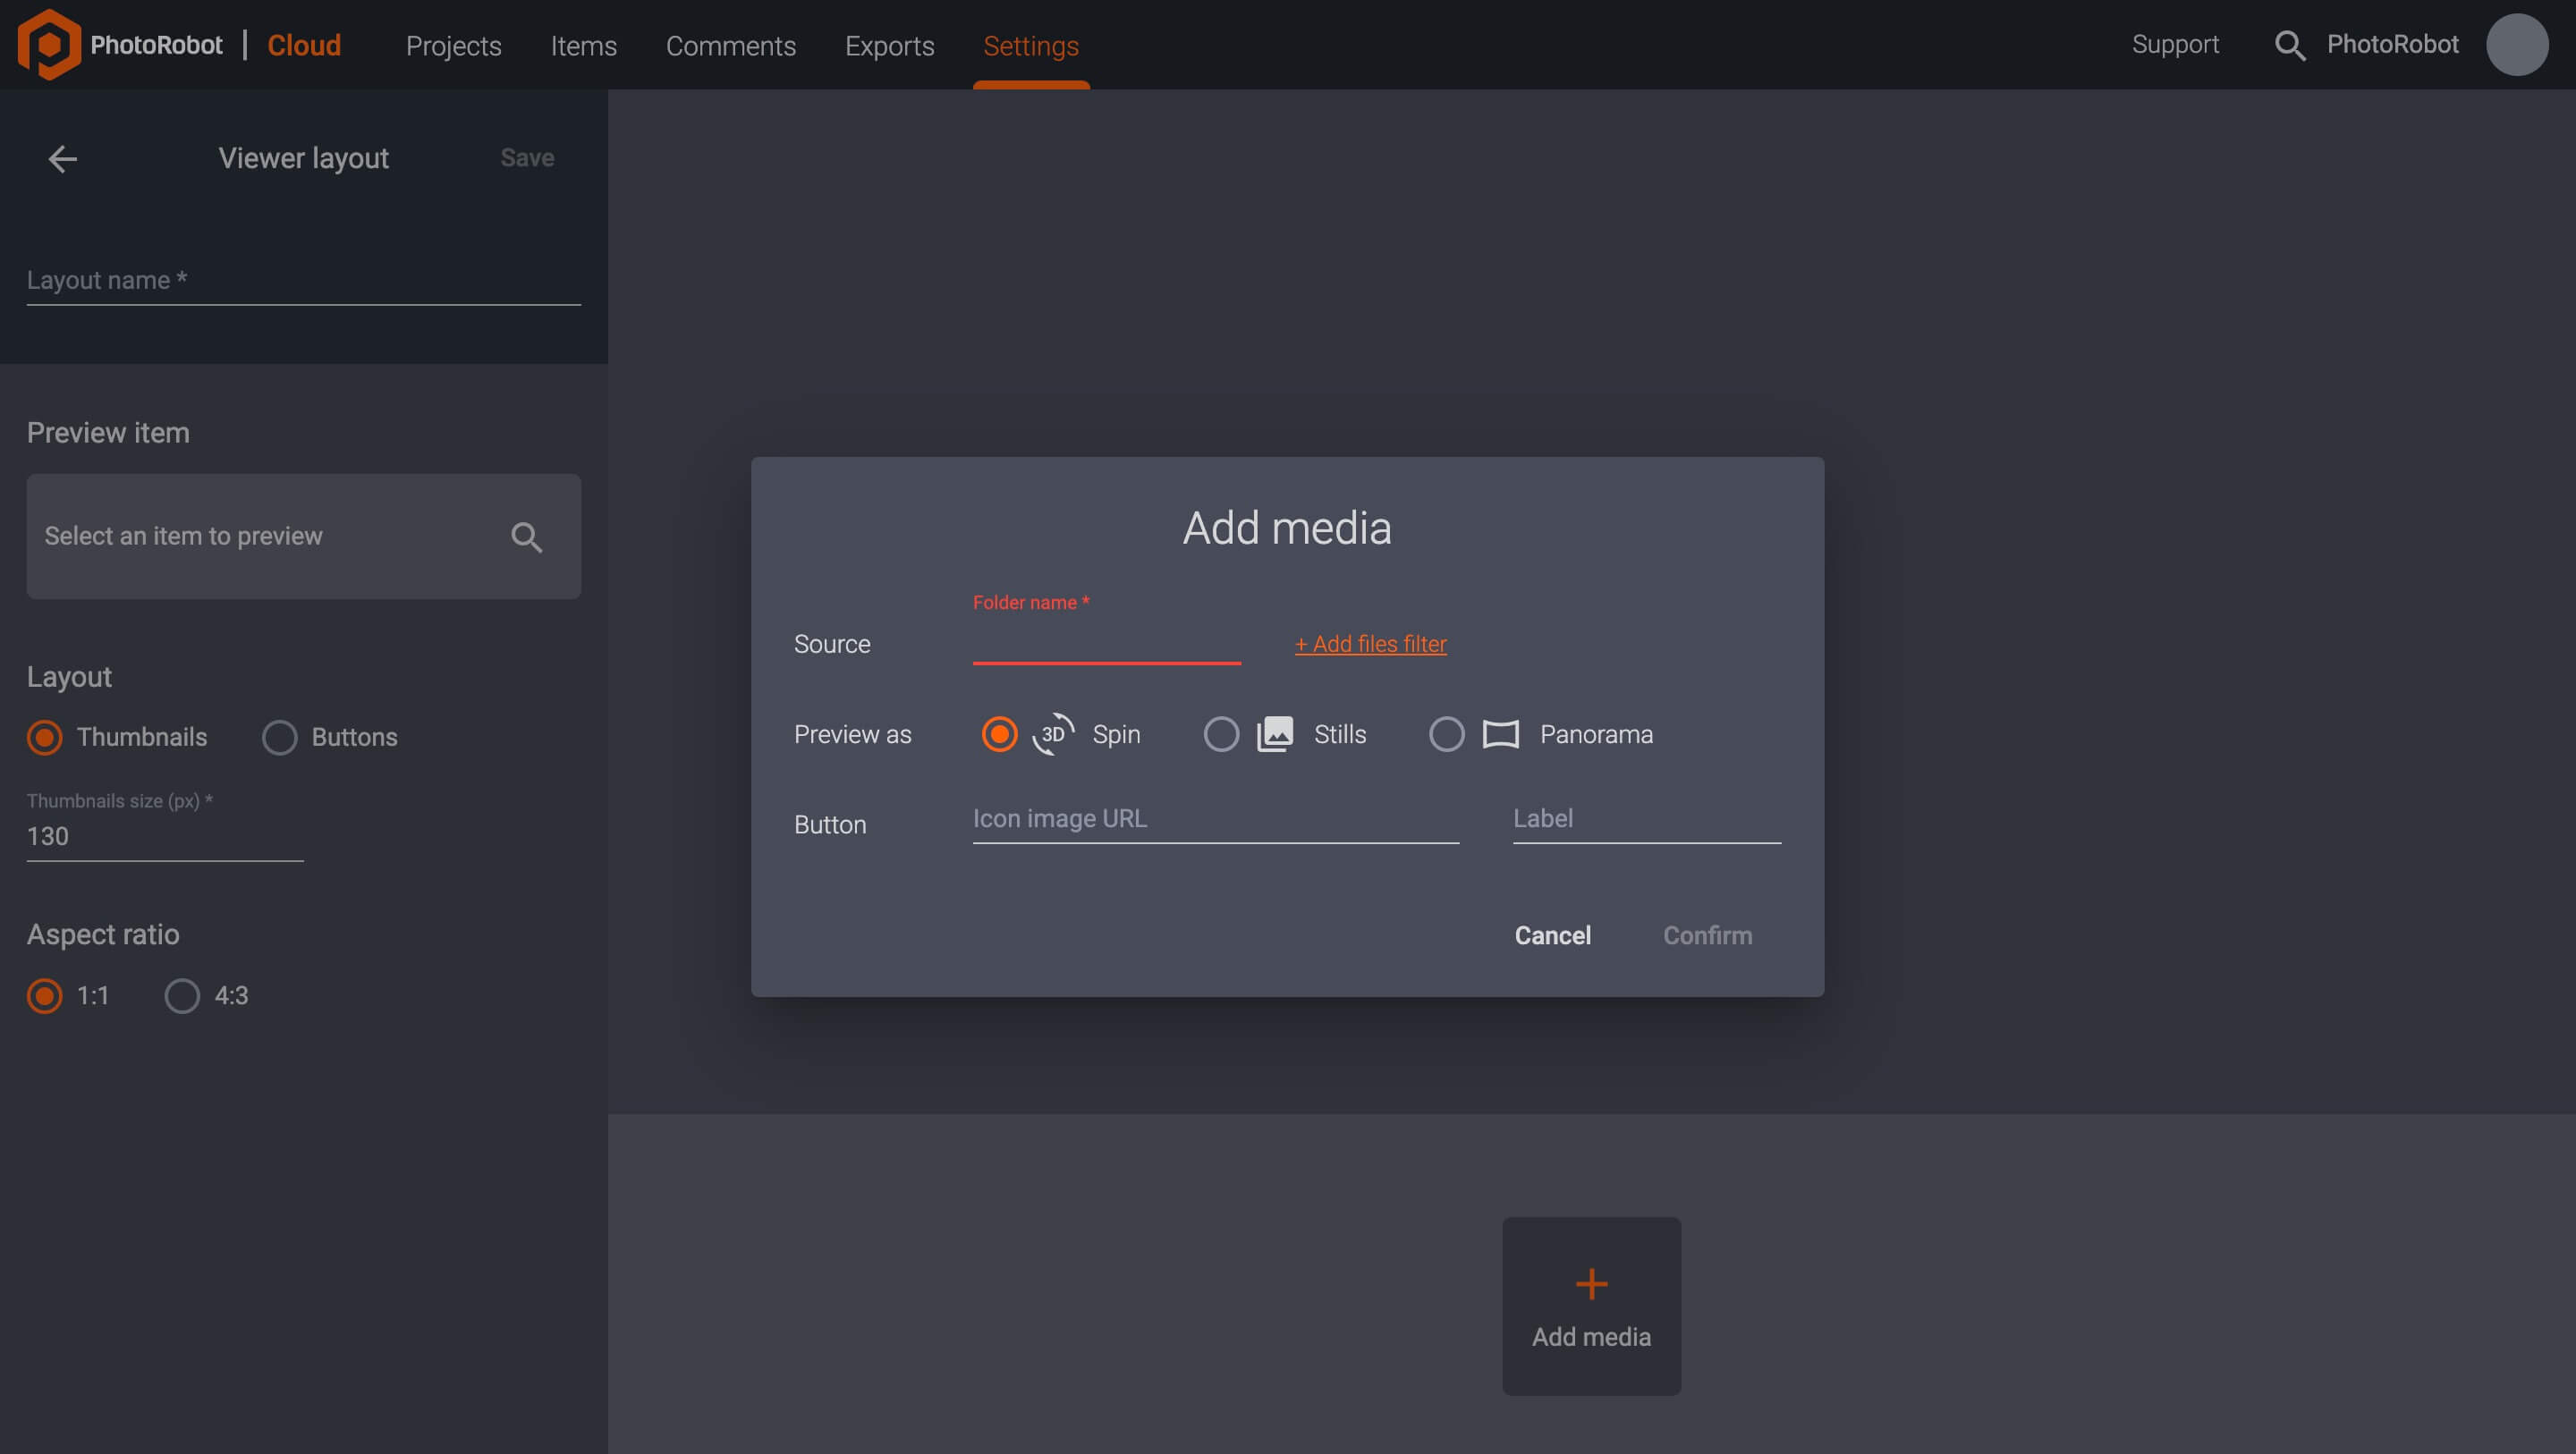Click the Icon image URL field
Image resolution: width=2576 pixels, height=1454 pixels.
click(1213, 818)
